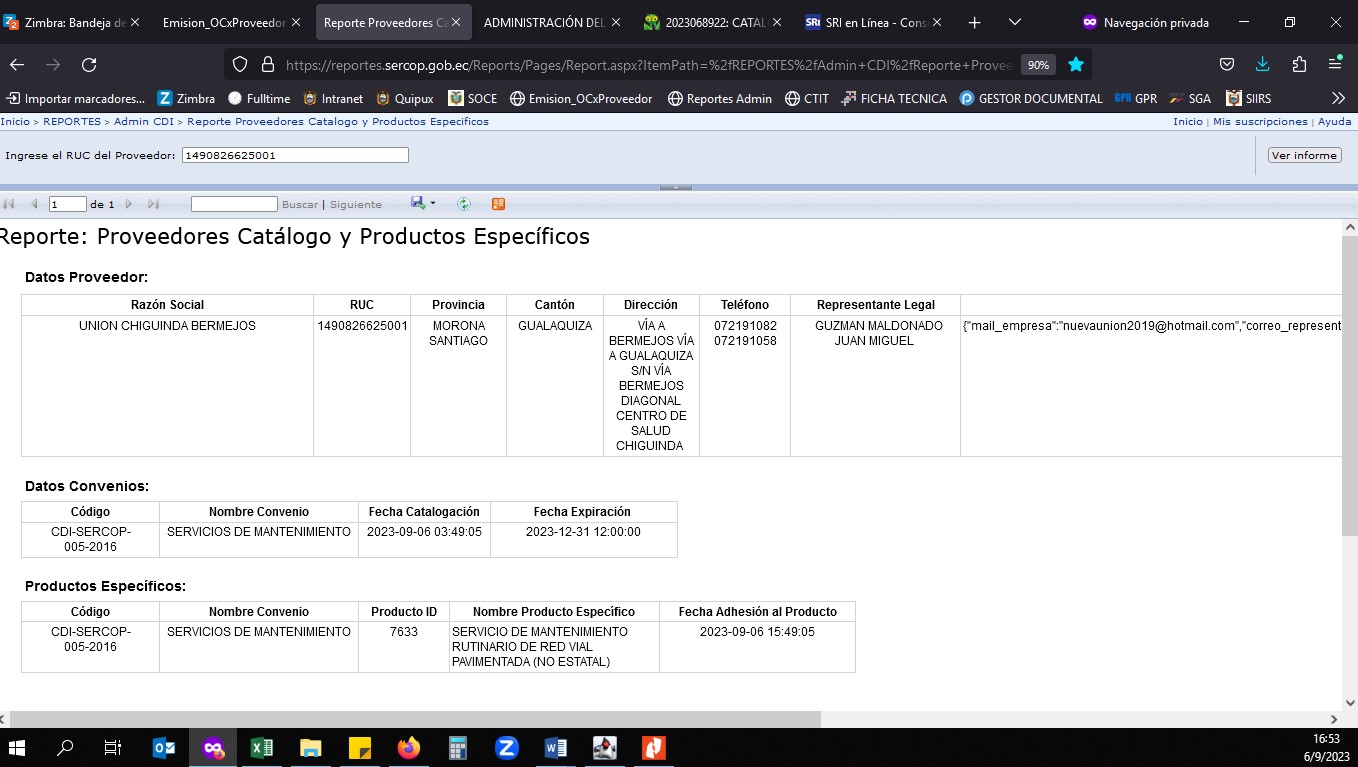
Task: Open the extensions puzzle icon
Action: click(x=1299, y=64)
